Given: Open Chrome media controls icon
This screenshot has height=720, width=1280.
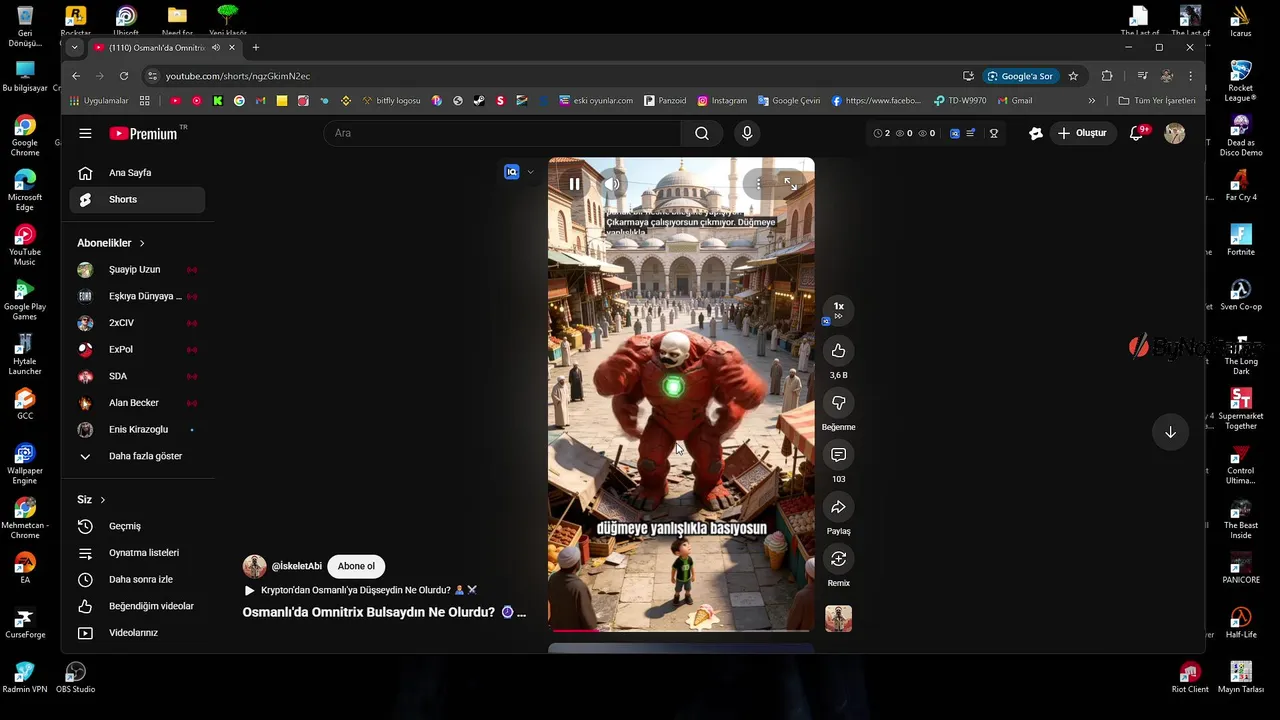Looking at the screenshot, I should pos(1142,76).
